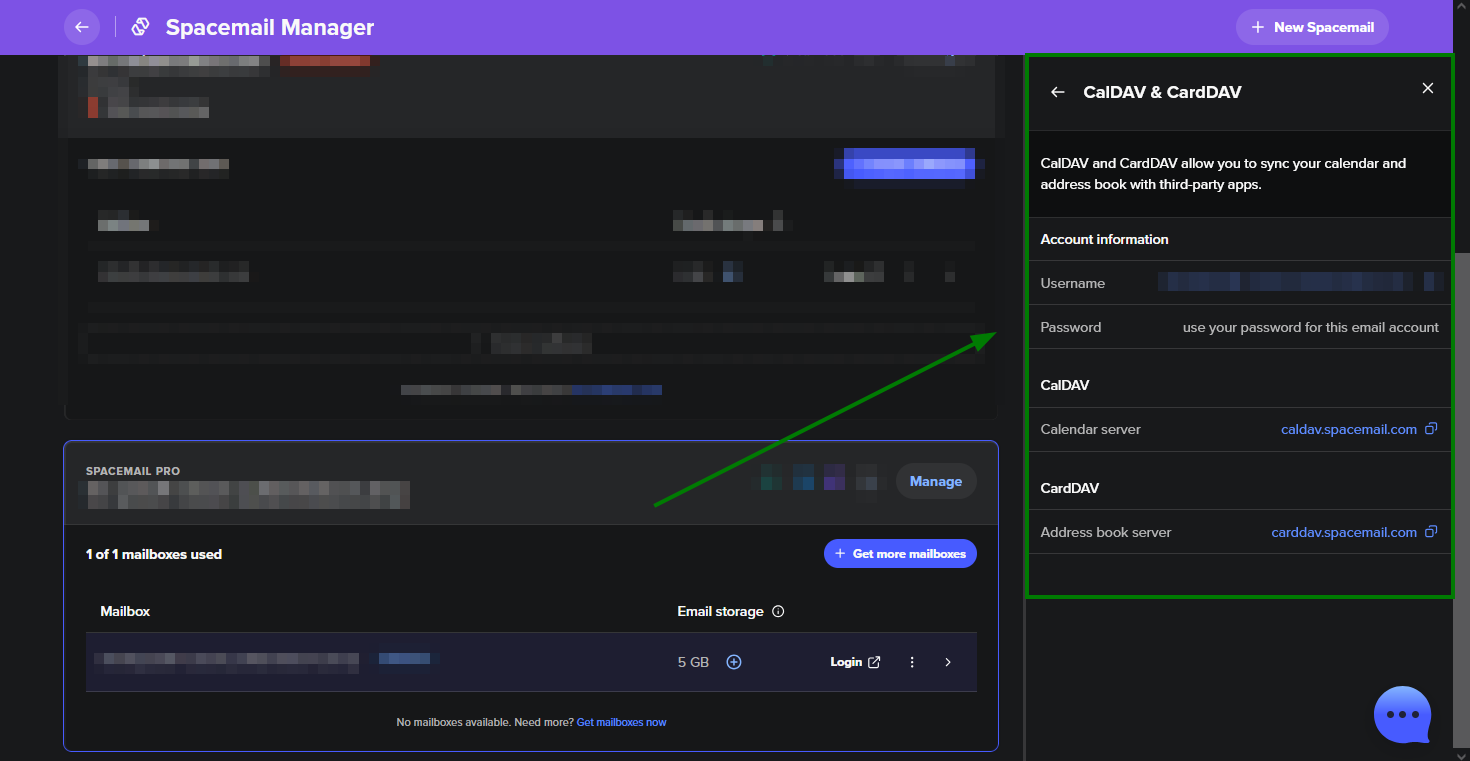Close the CalDAV & CardDAV panel
This screenshot has width=1470, height=761.
tap(1427, 88)
